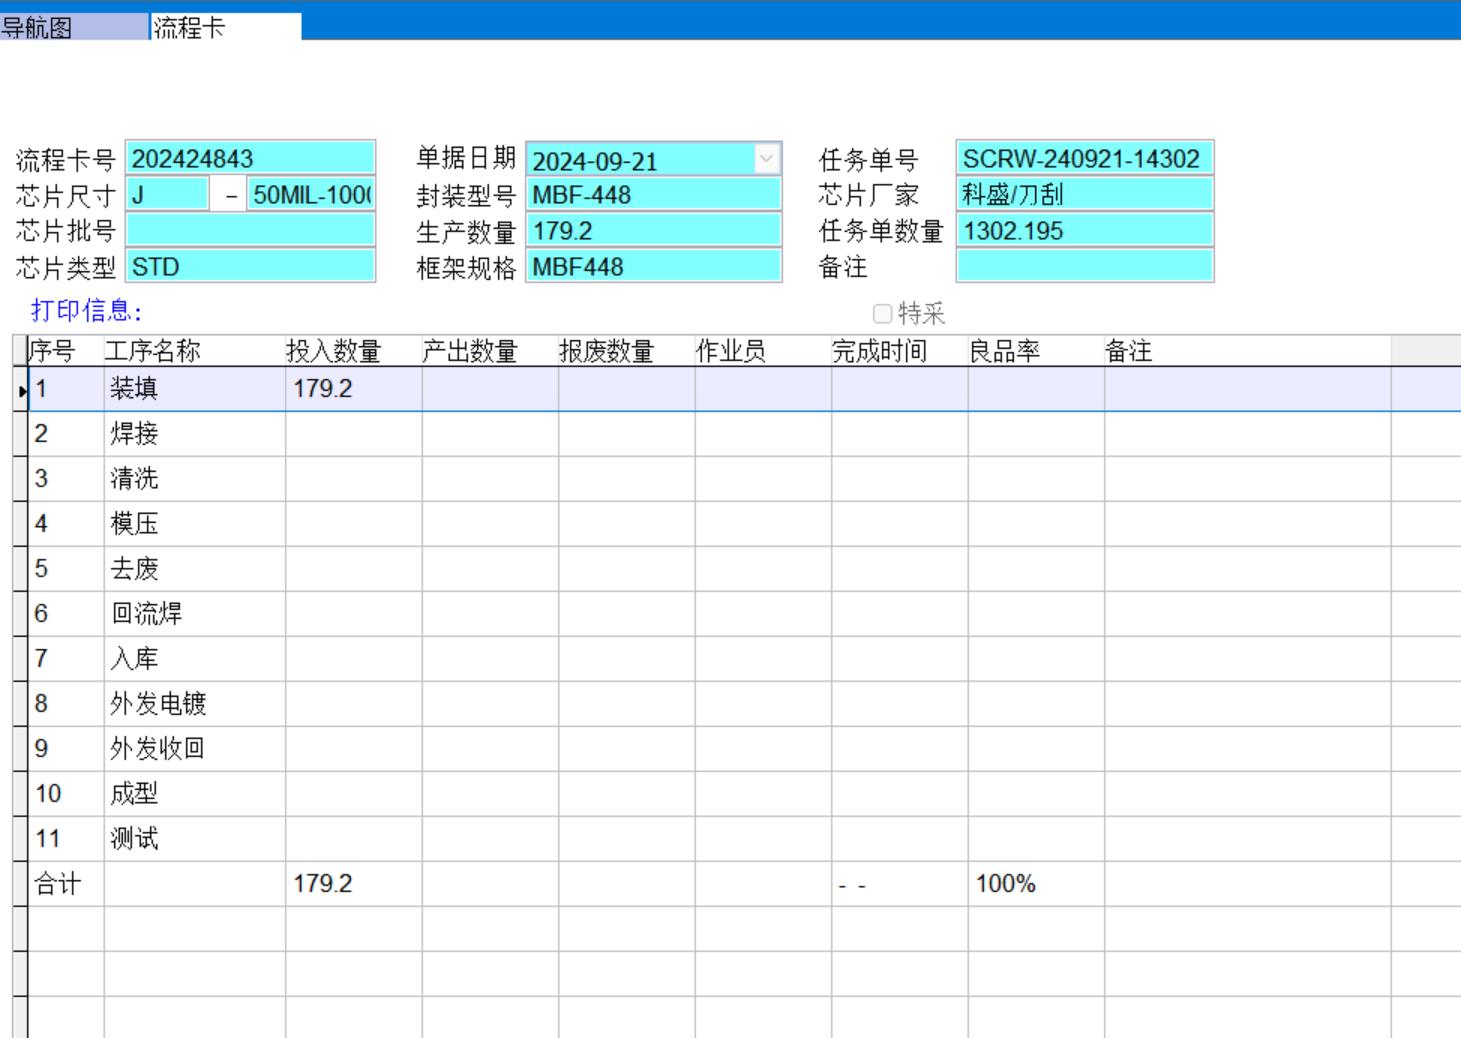Focus the 生产数量 field
The height and width of the screenshot is (1038, 1461).
(652, 231)
